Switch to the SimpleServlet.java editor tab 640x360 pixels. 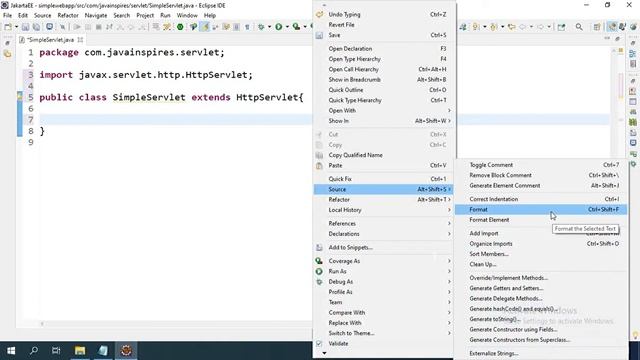[x=51, y=40]
